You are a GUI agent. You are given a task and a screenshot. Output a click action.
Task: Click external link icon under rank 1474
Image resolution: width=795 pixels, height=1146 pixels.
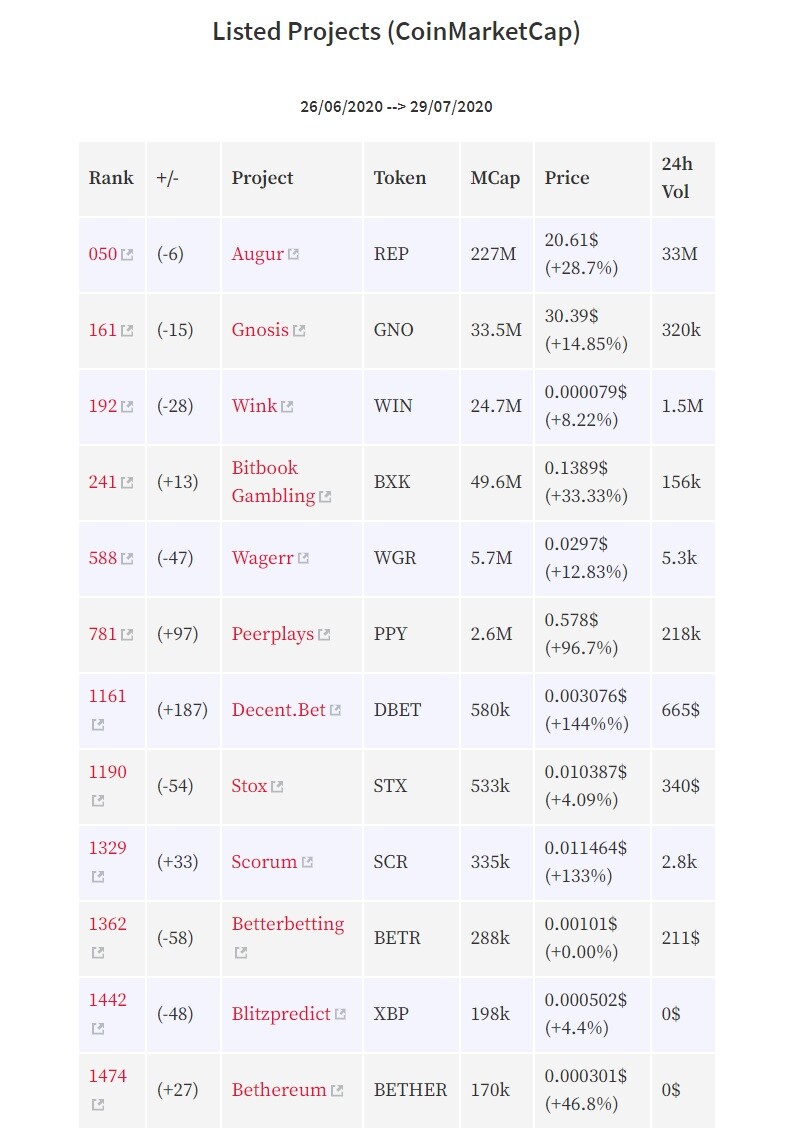click(98, 1104)
